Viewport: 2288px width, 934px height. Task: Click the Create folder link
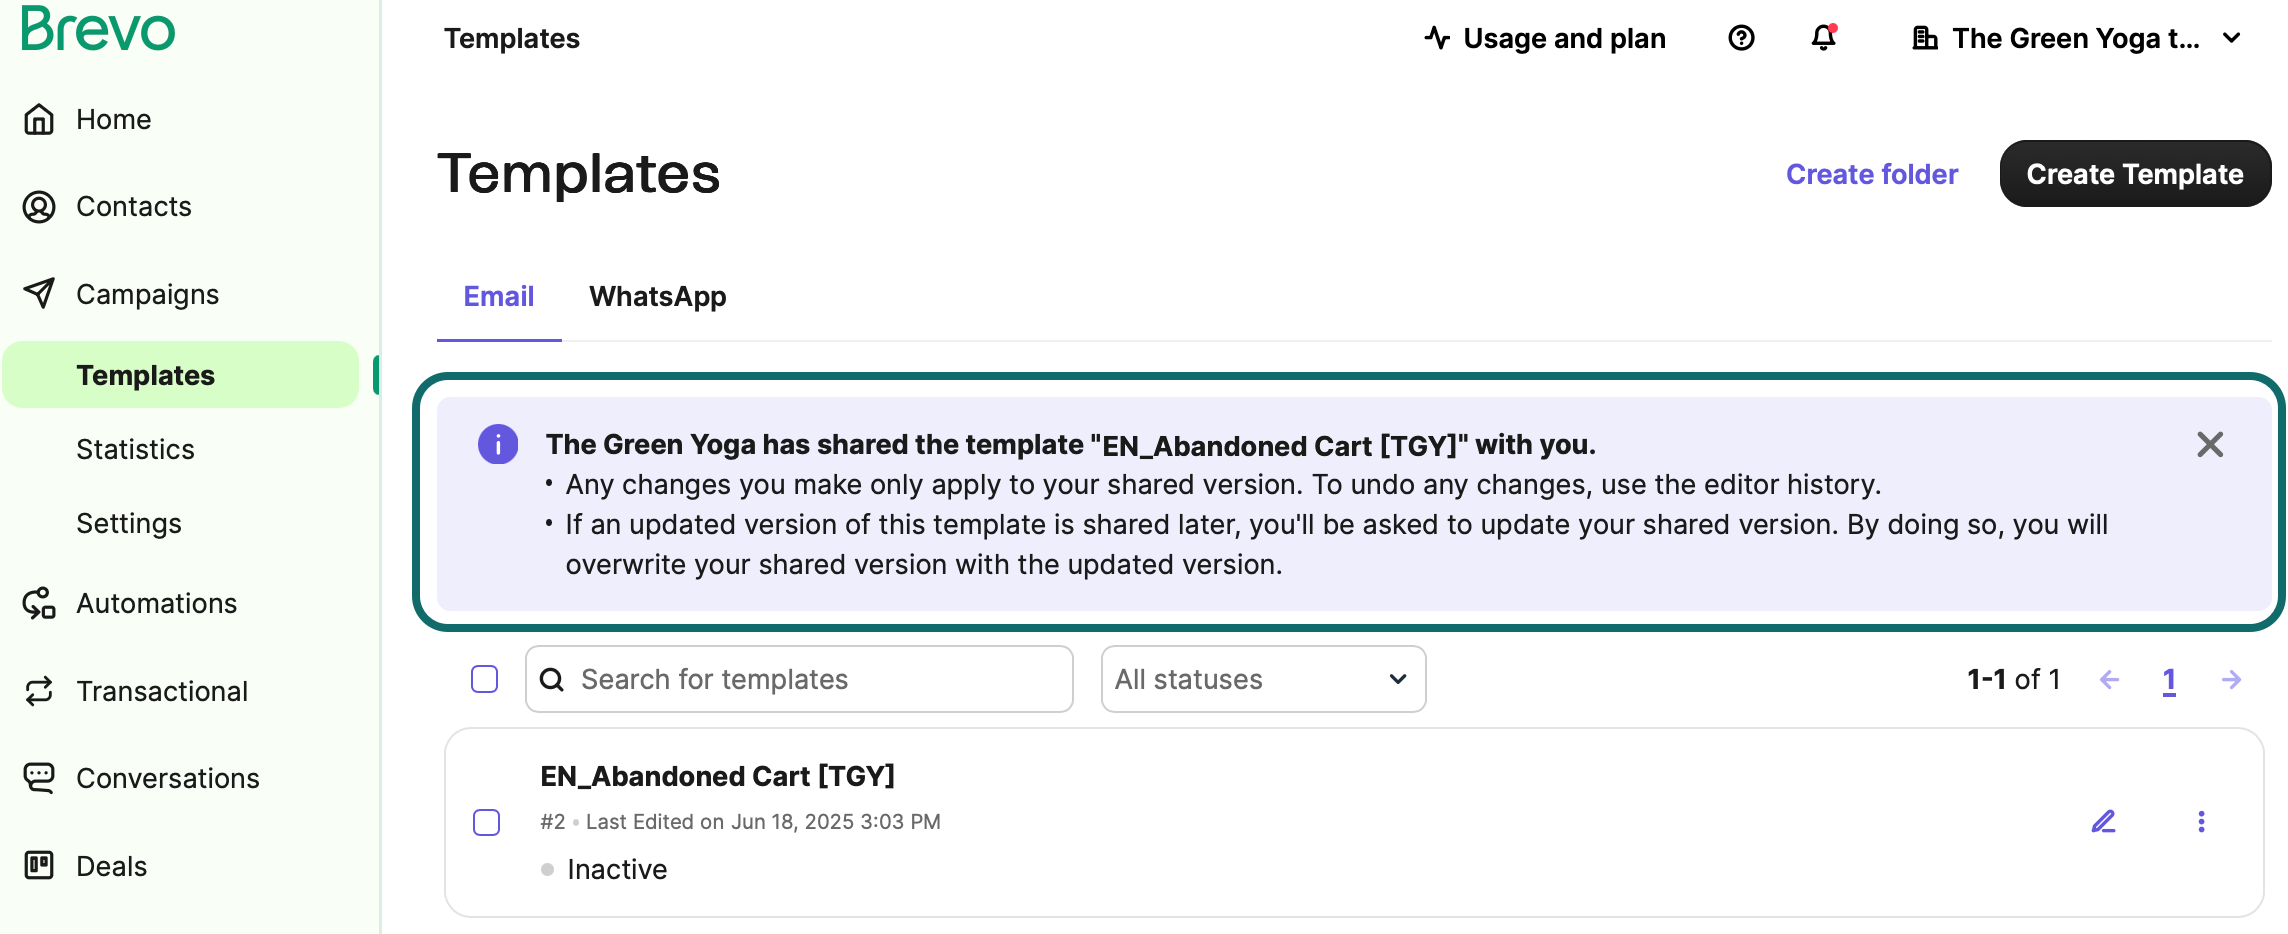point(1872,174)
